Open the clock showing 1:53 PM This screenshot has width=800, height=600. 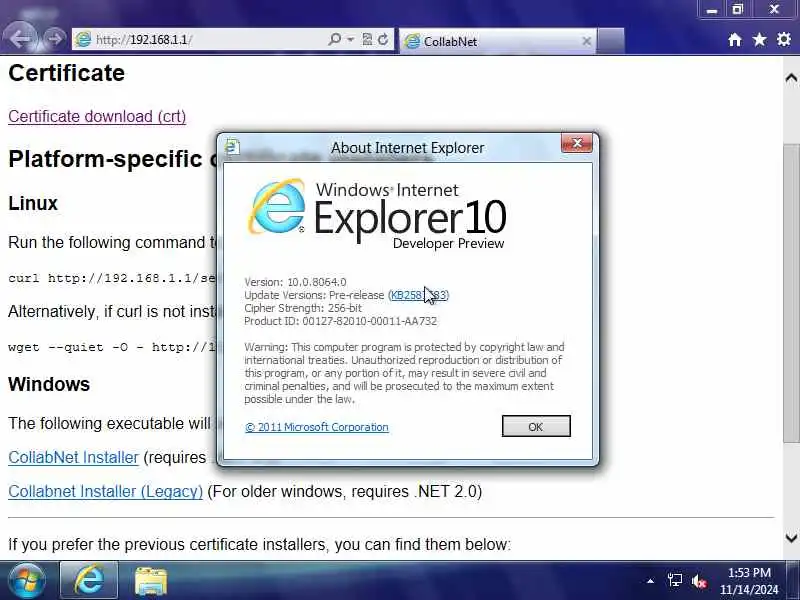point(749,581)
